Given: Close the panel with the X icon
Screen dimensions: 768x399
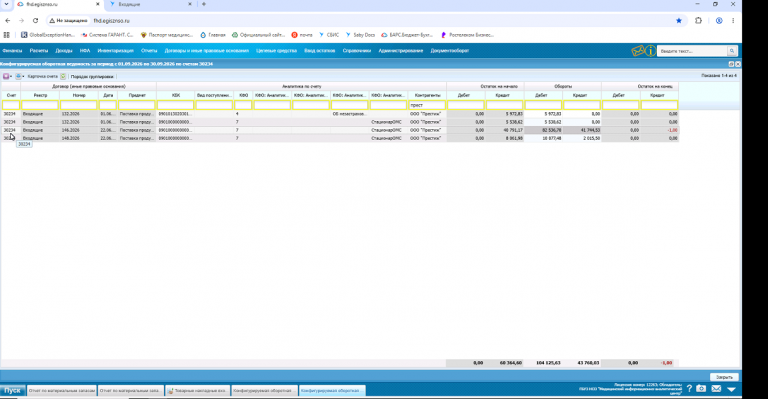Looking at the screenshot, I should [x=738, y=64].
